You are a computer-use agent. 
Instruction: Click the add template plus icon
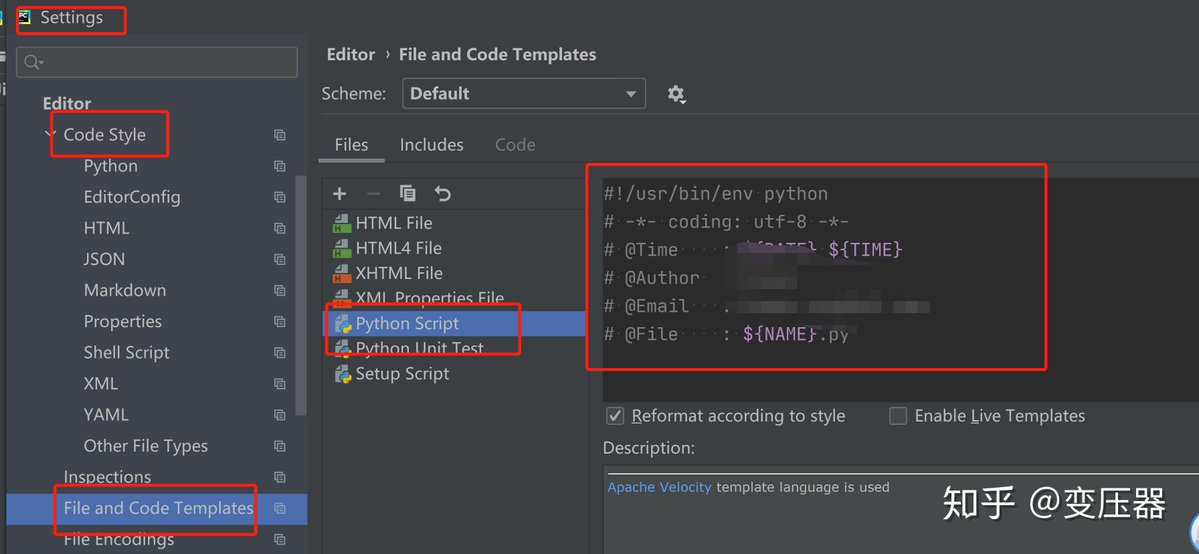tap(340, 194)
